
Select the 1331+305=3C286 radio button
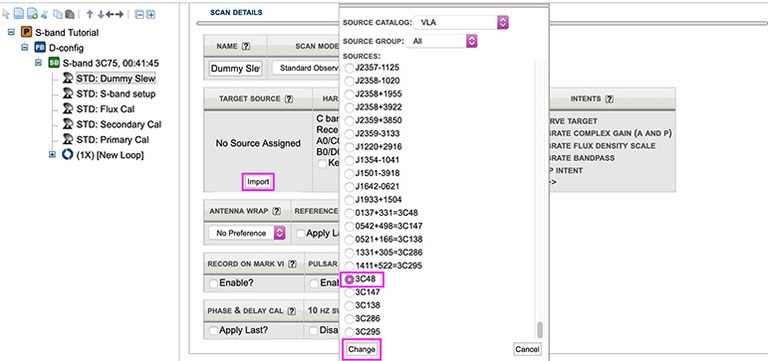pos(350,253)
